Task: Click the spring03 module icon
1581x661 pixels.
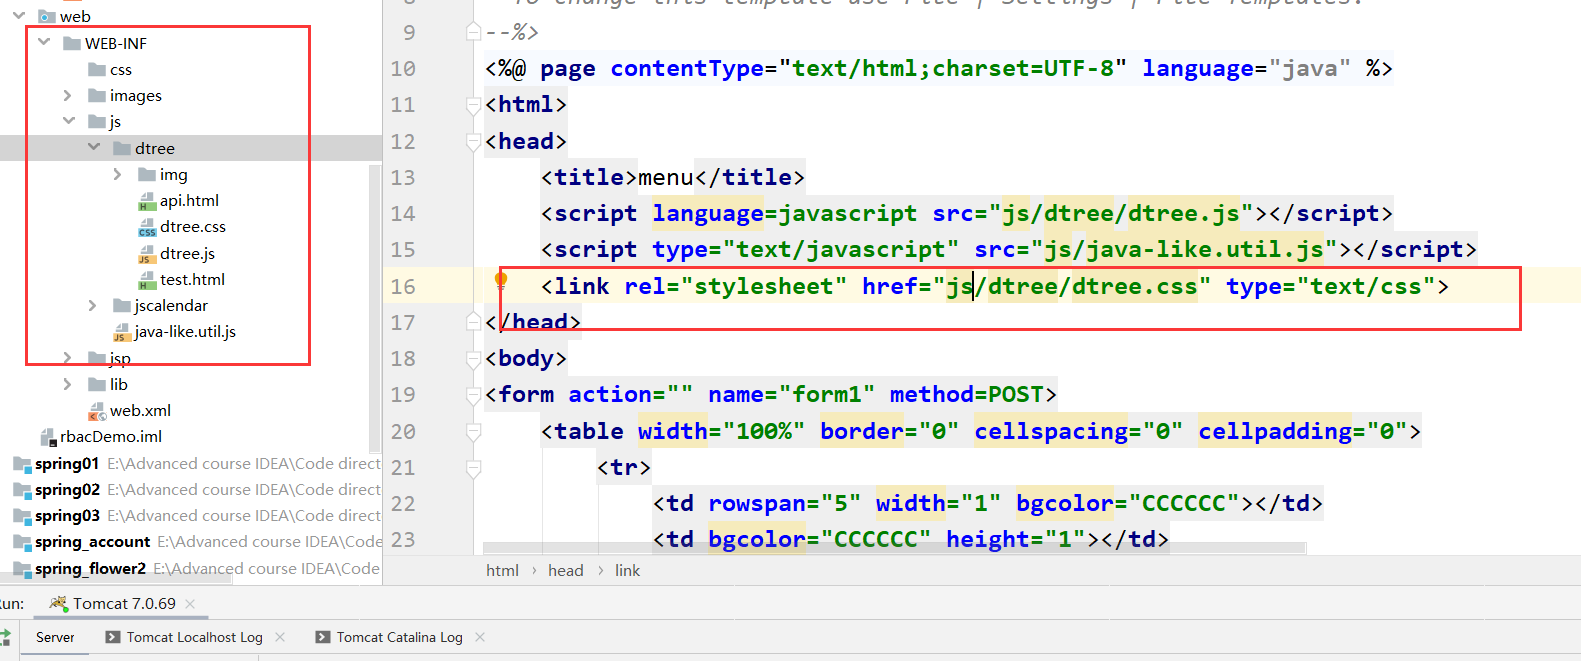Action: coord(22,516)
